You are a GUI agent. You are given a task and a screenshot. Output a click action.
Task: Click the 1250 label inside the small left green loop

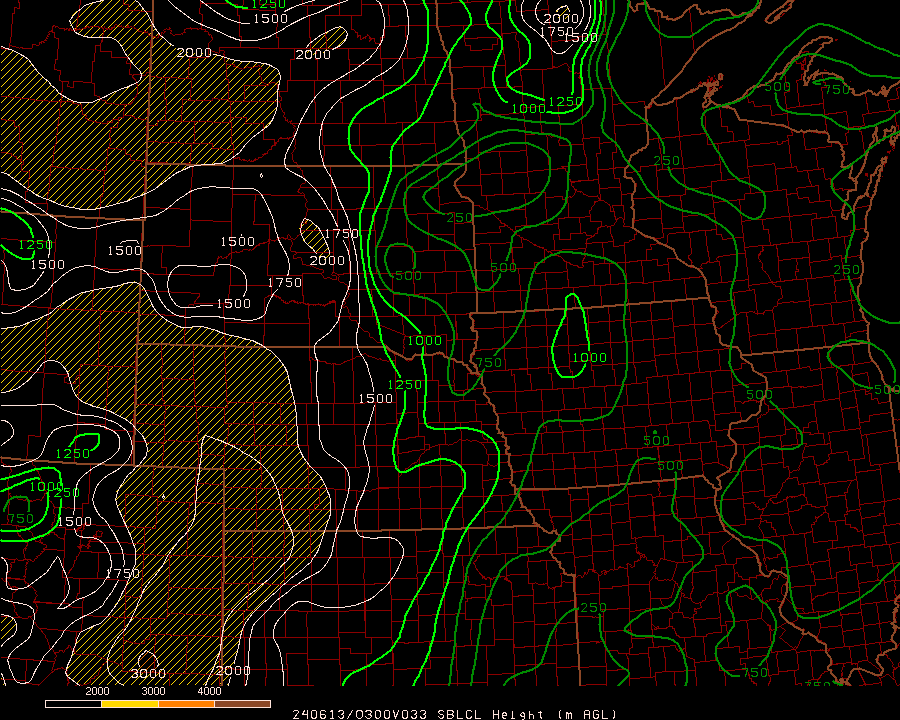click(72, 453)
